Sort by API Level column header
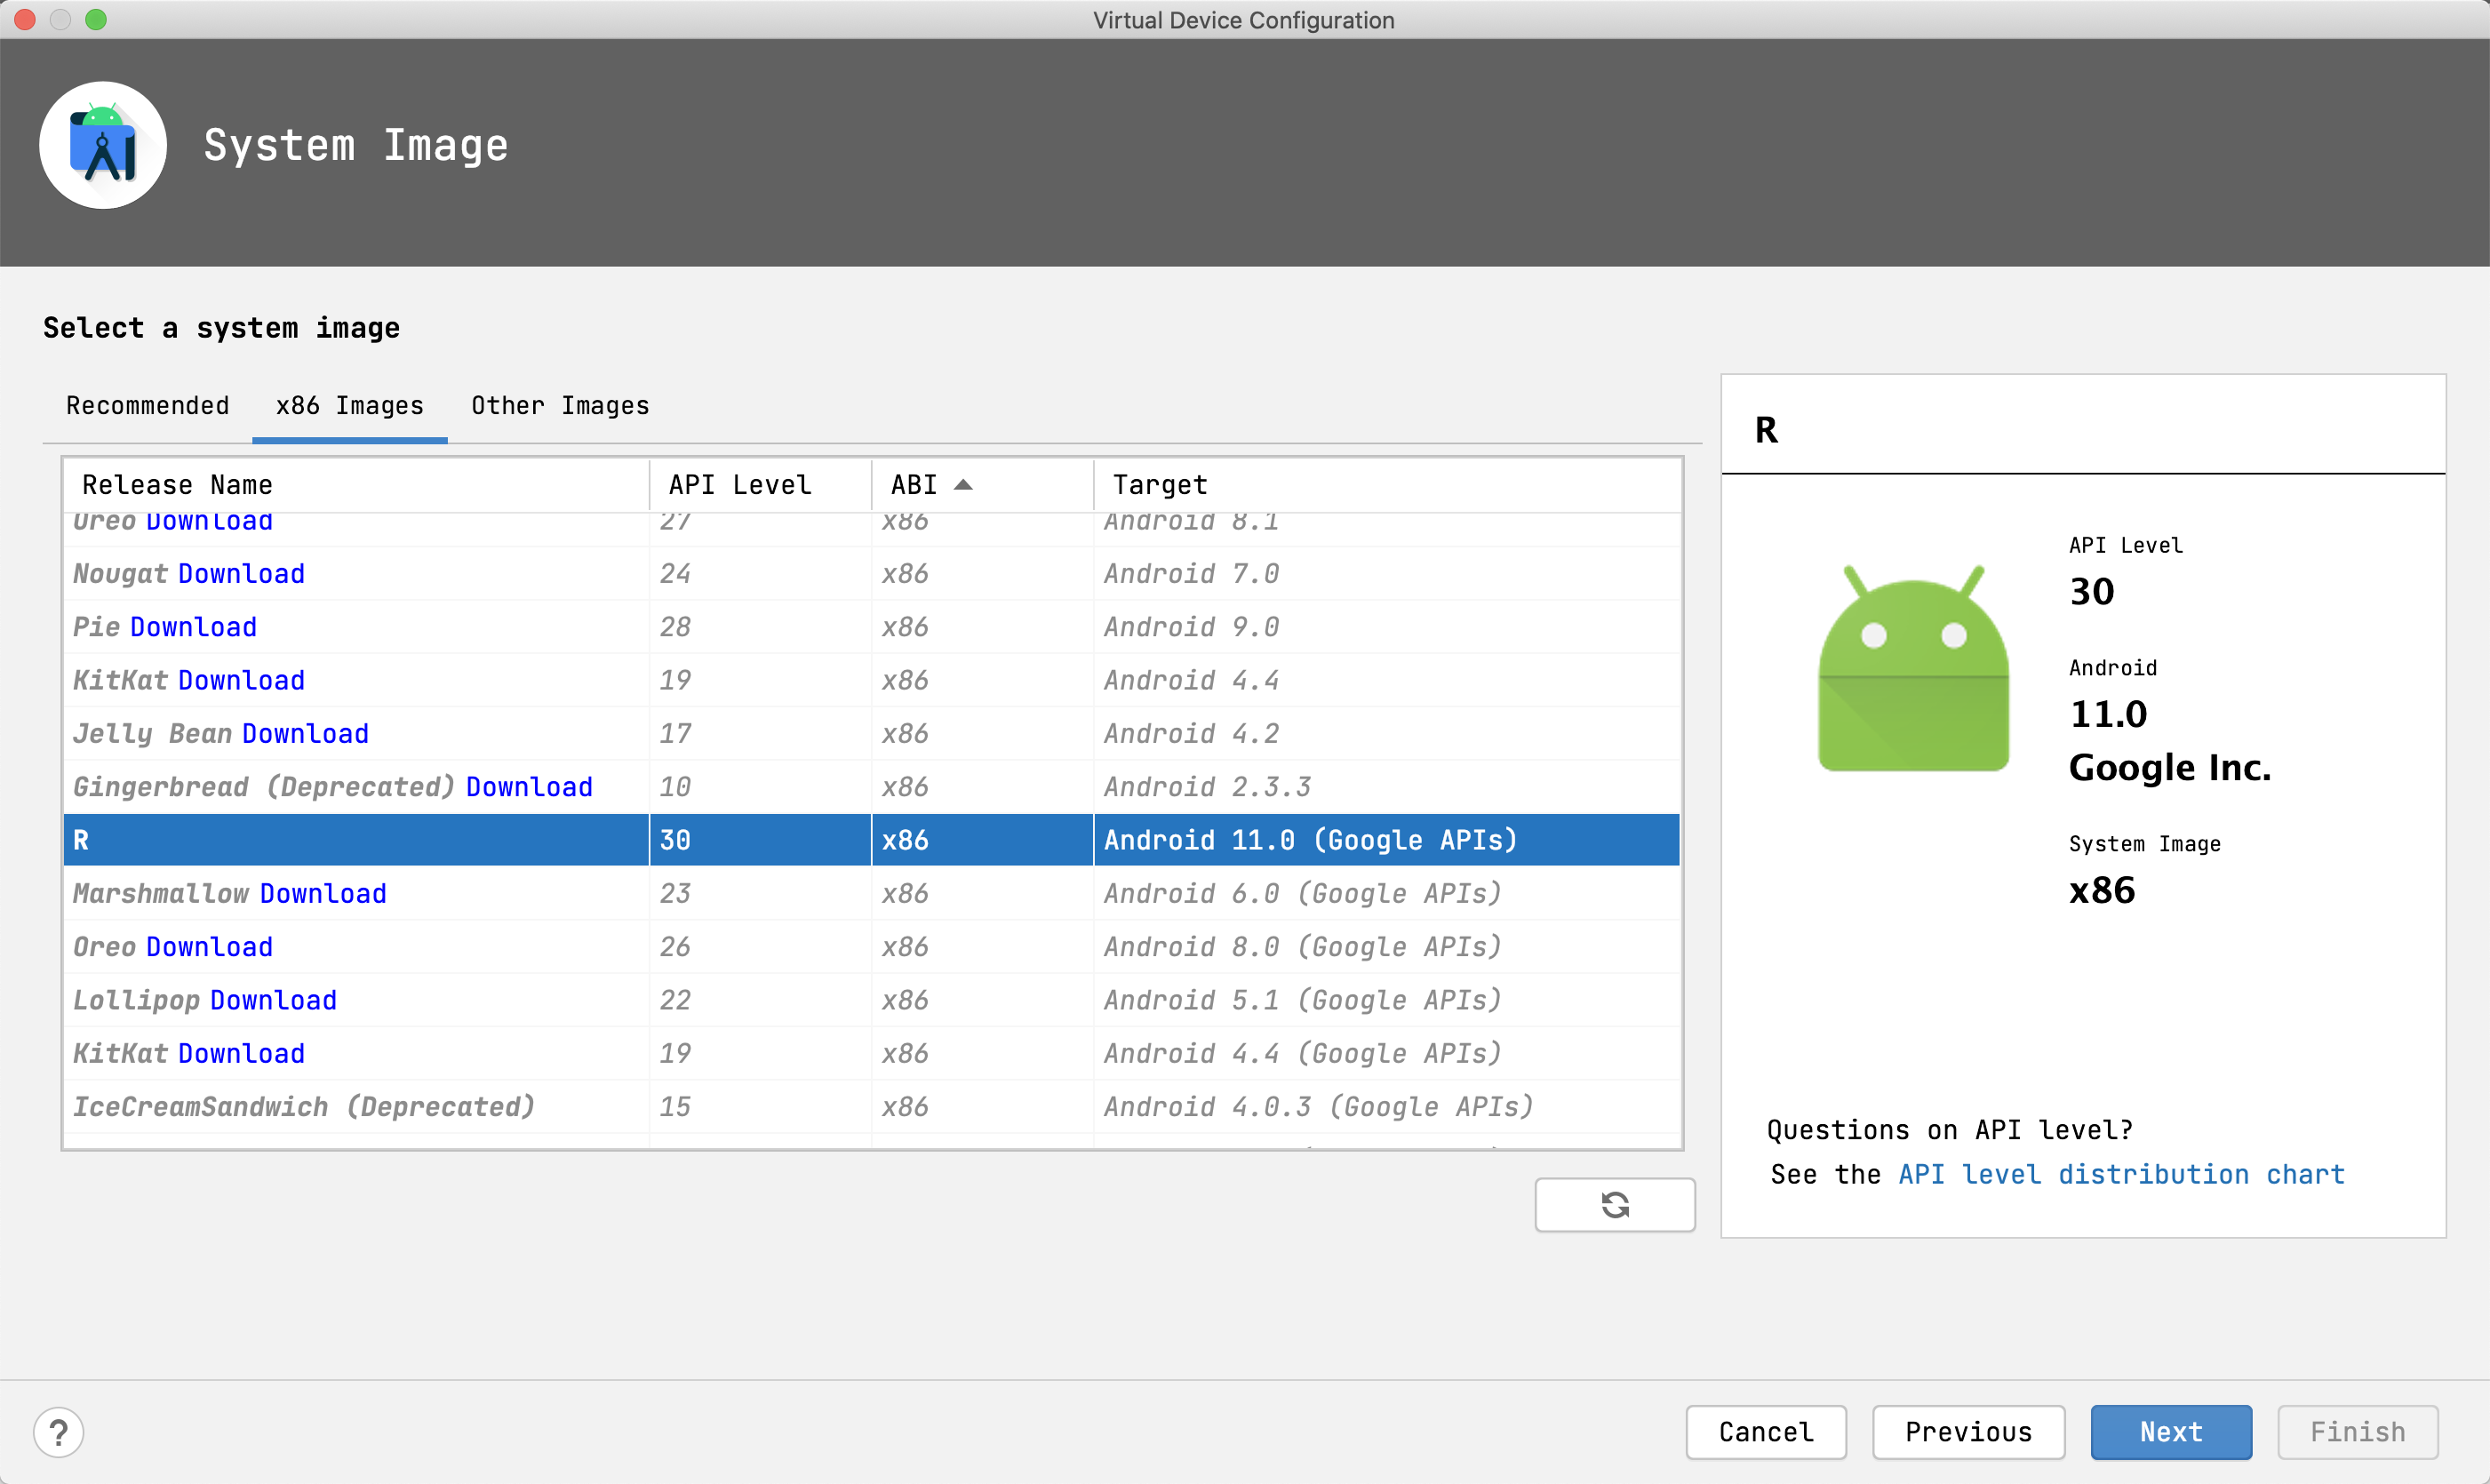Viewport: 2490px width, 1484px height. click(740, 485)
